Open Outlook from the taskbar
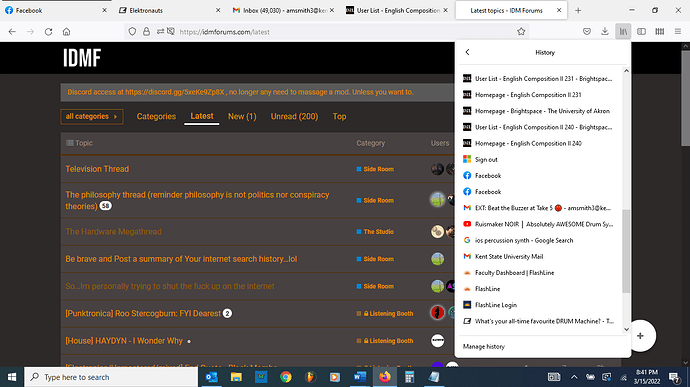The height and width of the screenshot is (387, 690). click(212, 377)
